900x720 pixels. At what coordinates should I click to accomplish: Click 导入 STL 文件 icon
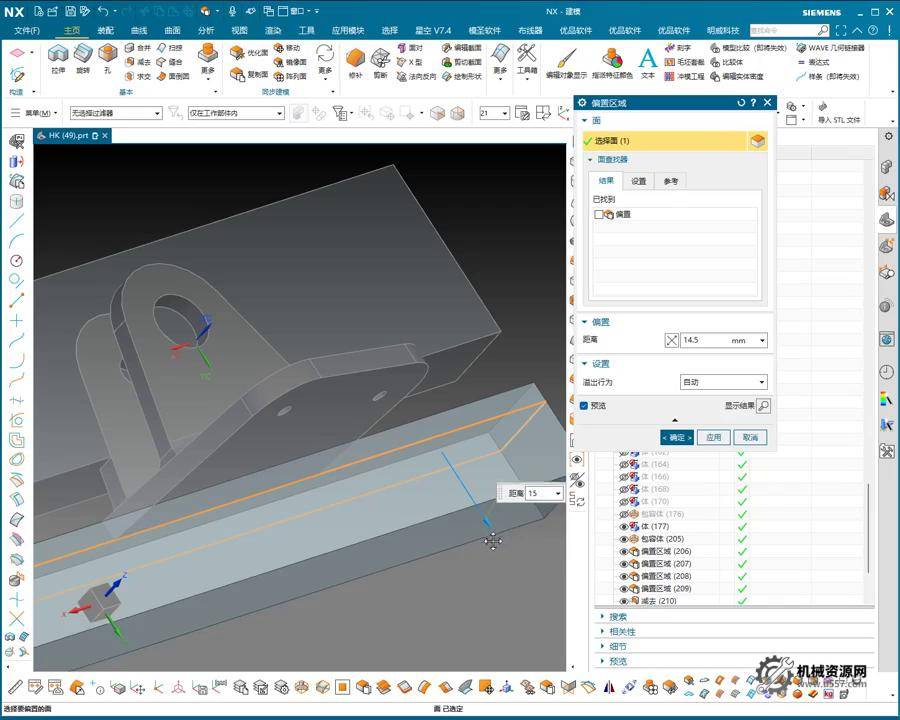click(823, 107)
